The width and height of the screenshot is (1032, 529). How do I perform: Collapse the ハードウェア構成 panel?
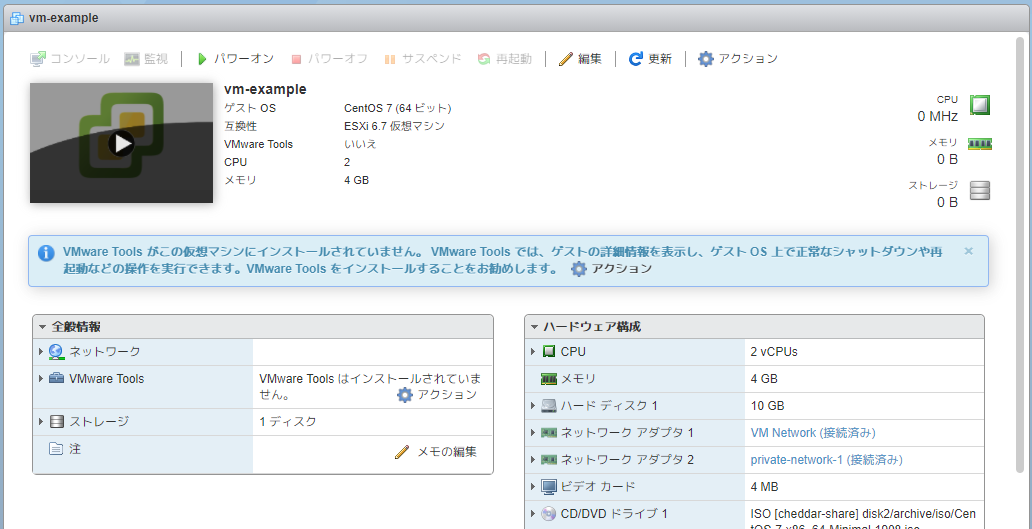point(535,326)
